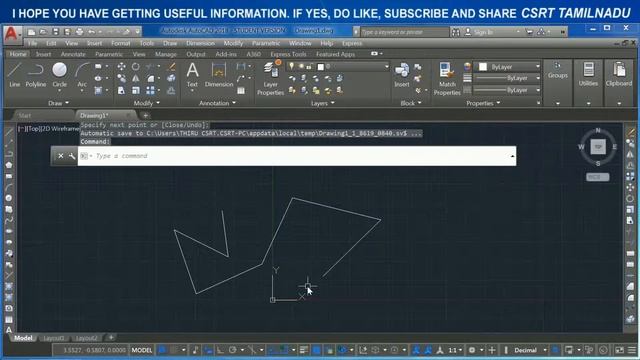Image resolution: width=640 pixels, height=360 pixels.
Task: Click the Table icon in Annotation panel
Action: coord(241,91)
